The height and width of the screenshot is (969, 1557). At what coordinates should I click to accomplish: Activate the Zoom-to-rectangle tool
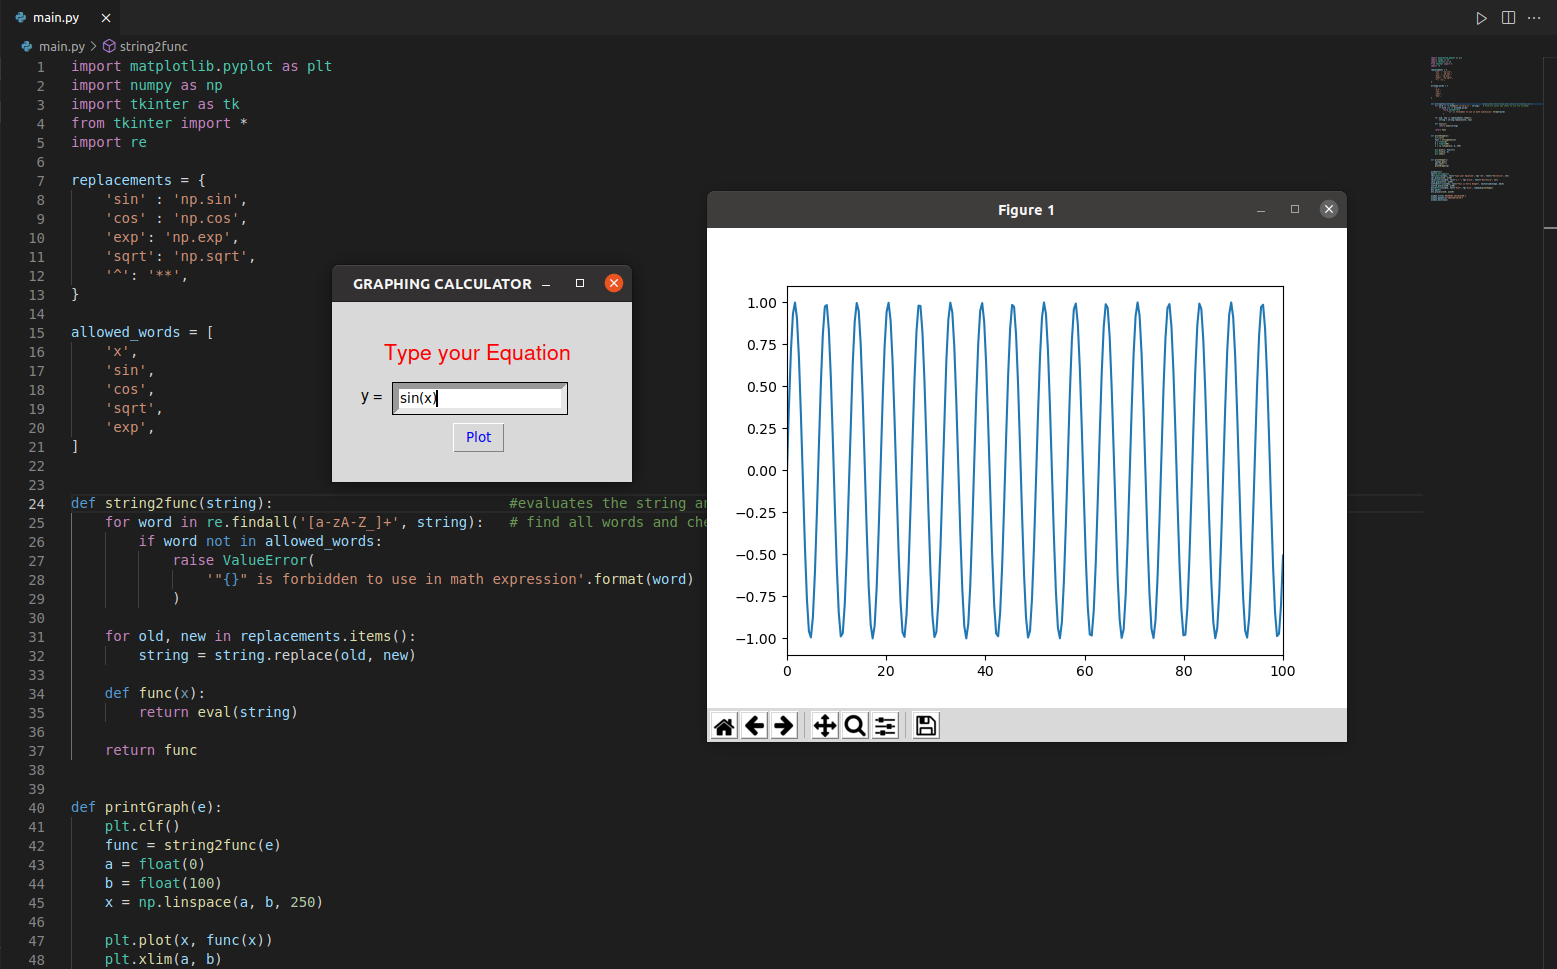pos(854,725)
